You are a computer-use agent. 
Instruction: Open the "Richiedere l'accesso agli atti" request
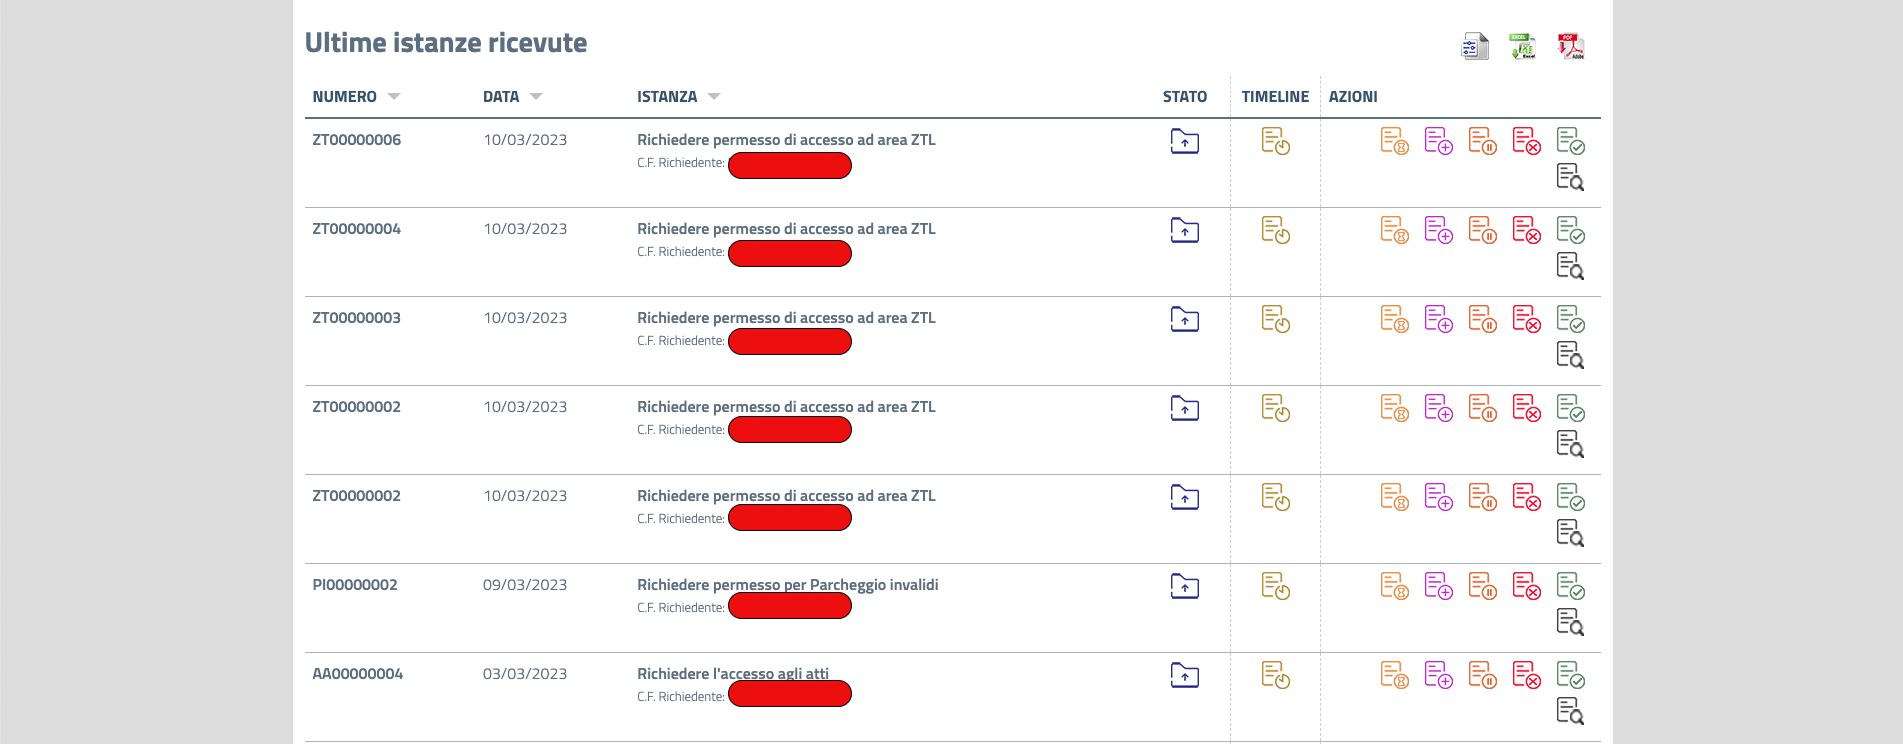point(732,674)
